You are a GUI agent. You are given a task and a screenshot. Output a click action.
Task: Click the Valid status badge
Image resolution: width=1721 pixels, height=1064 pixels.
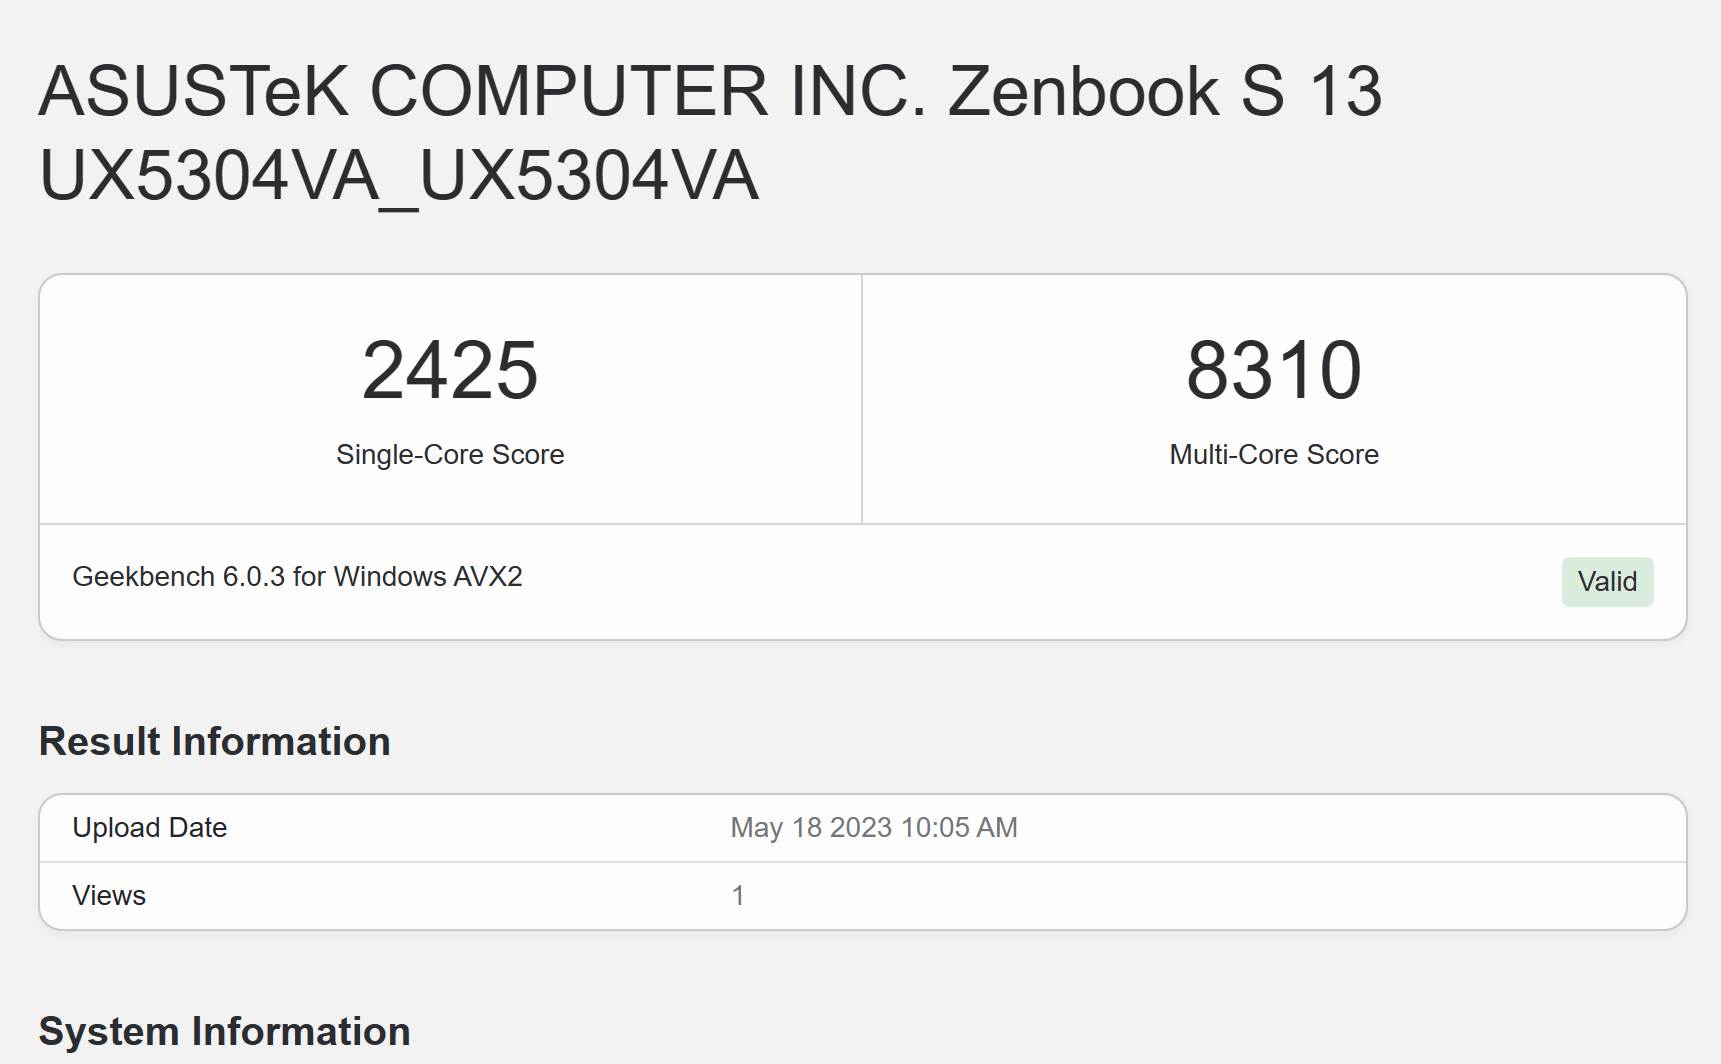pos(1606,581)
